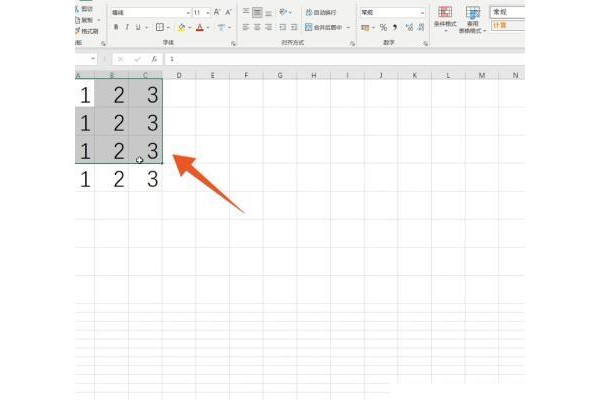Toggle Top Align
Screen dimensions: 600x400
(246, 12)
